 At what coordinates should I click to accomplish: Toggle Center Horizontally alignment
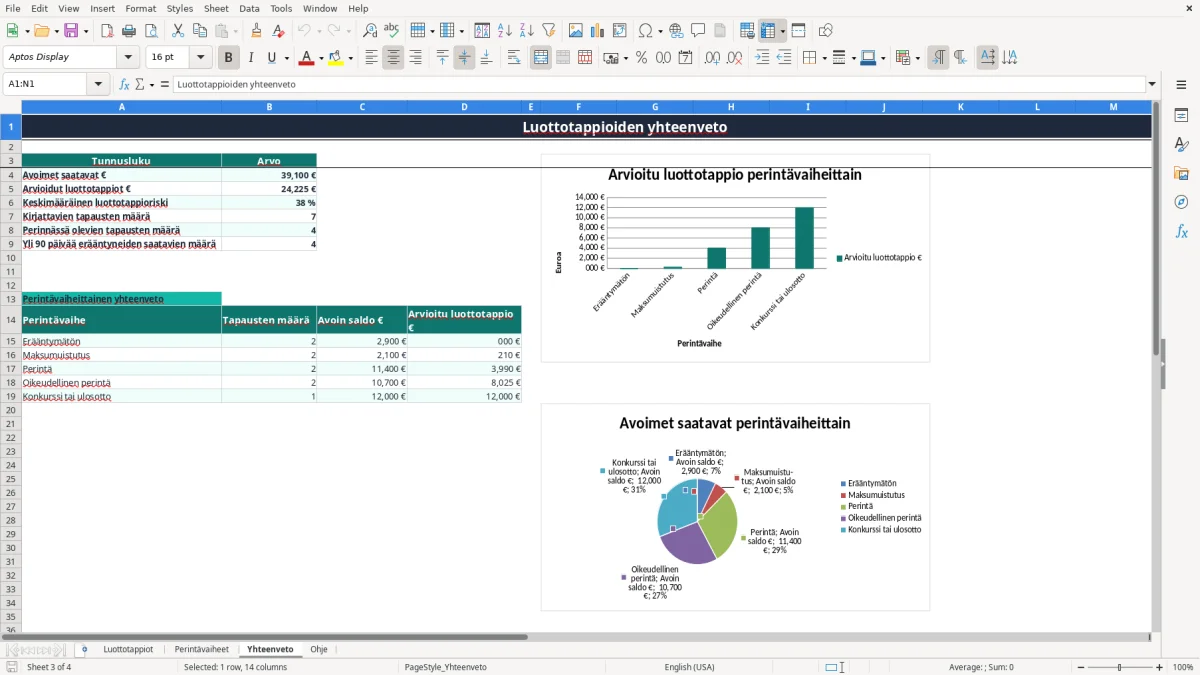393,58
